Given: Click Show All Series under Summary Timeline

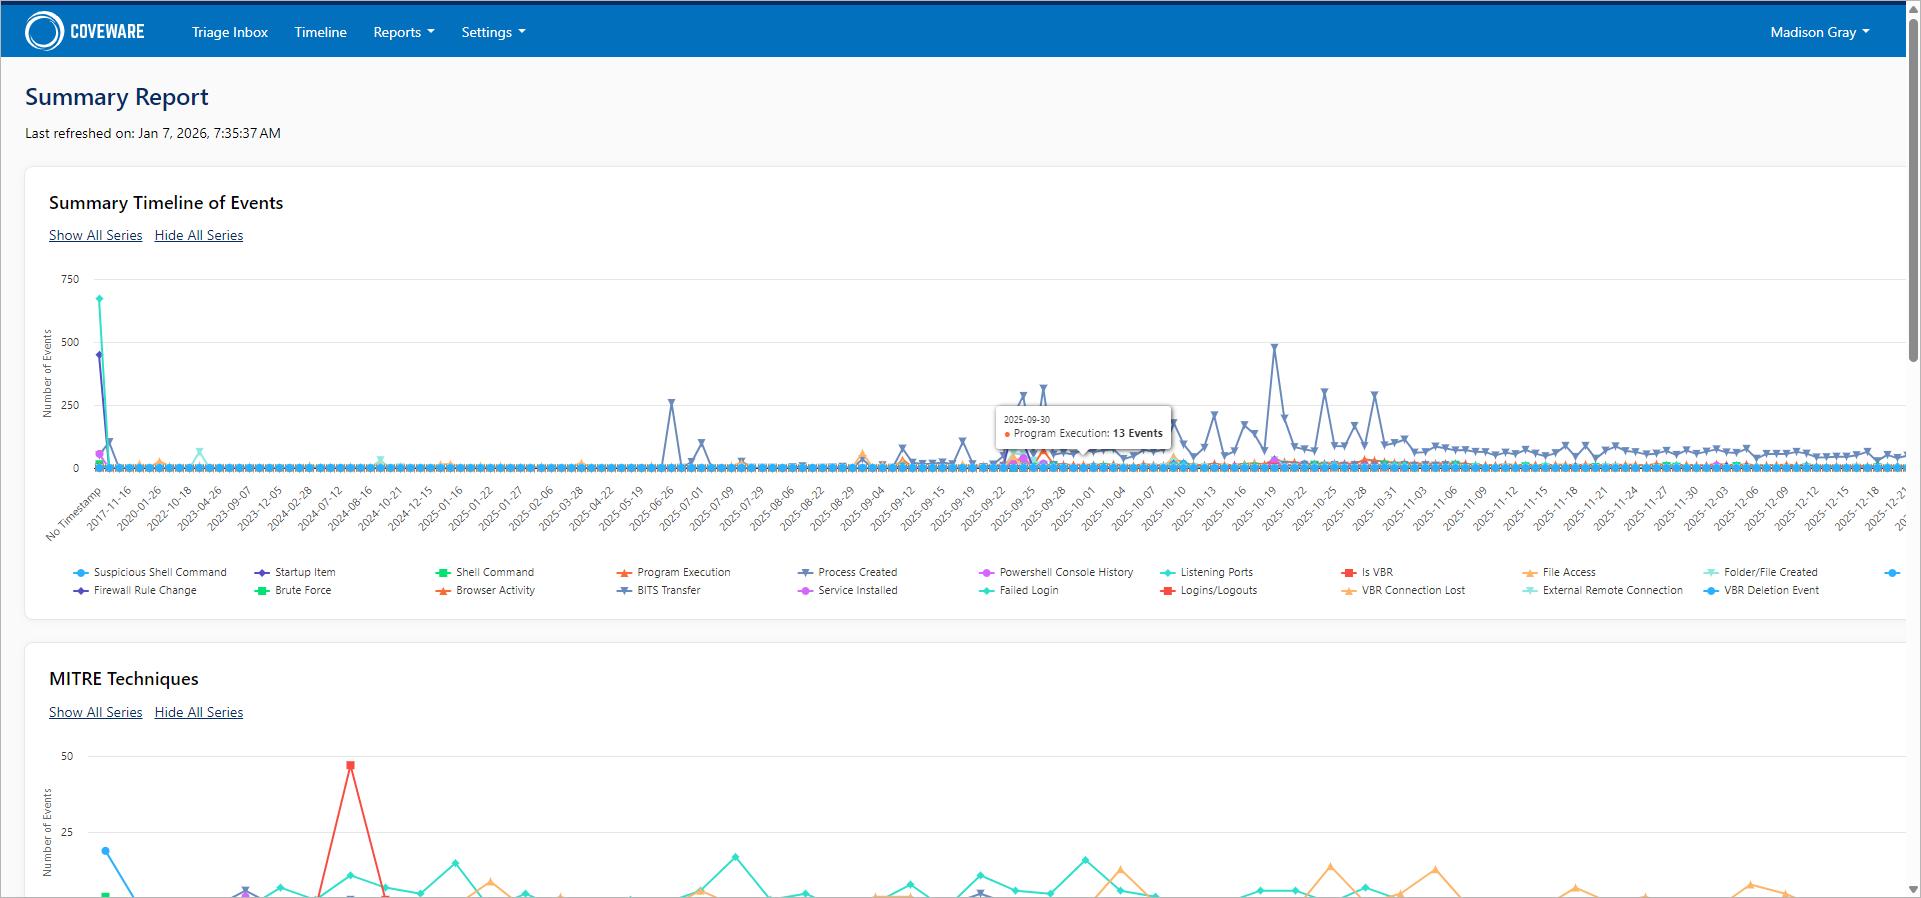Looking at the screenshot, I should click(96, 236).
